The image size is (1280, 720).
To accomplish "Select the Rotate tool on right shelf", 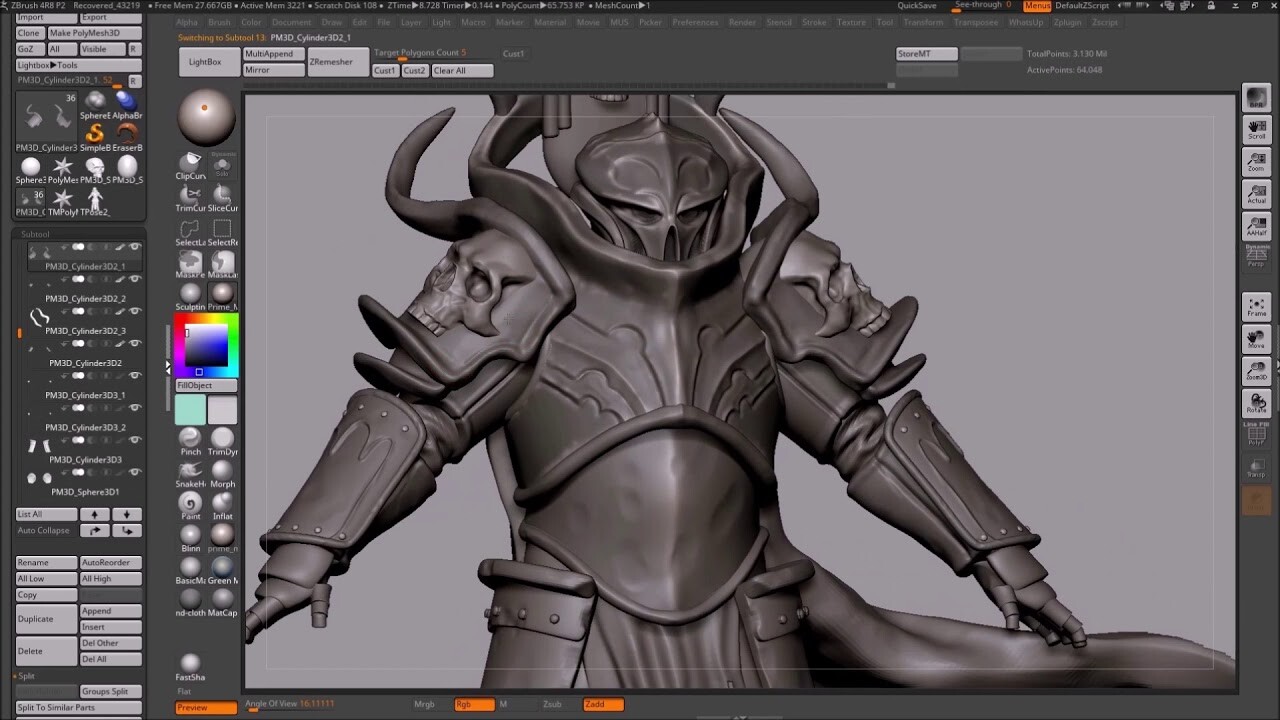I will point(1256,403).
